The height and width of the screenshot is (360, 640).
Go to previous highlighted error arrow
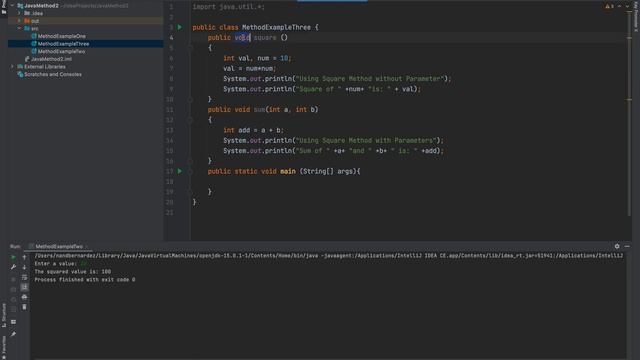click(x=619, y=6)
